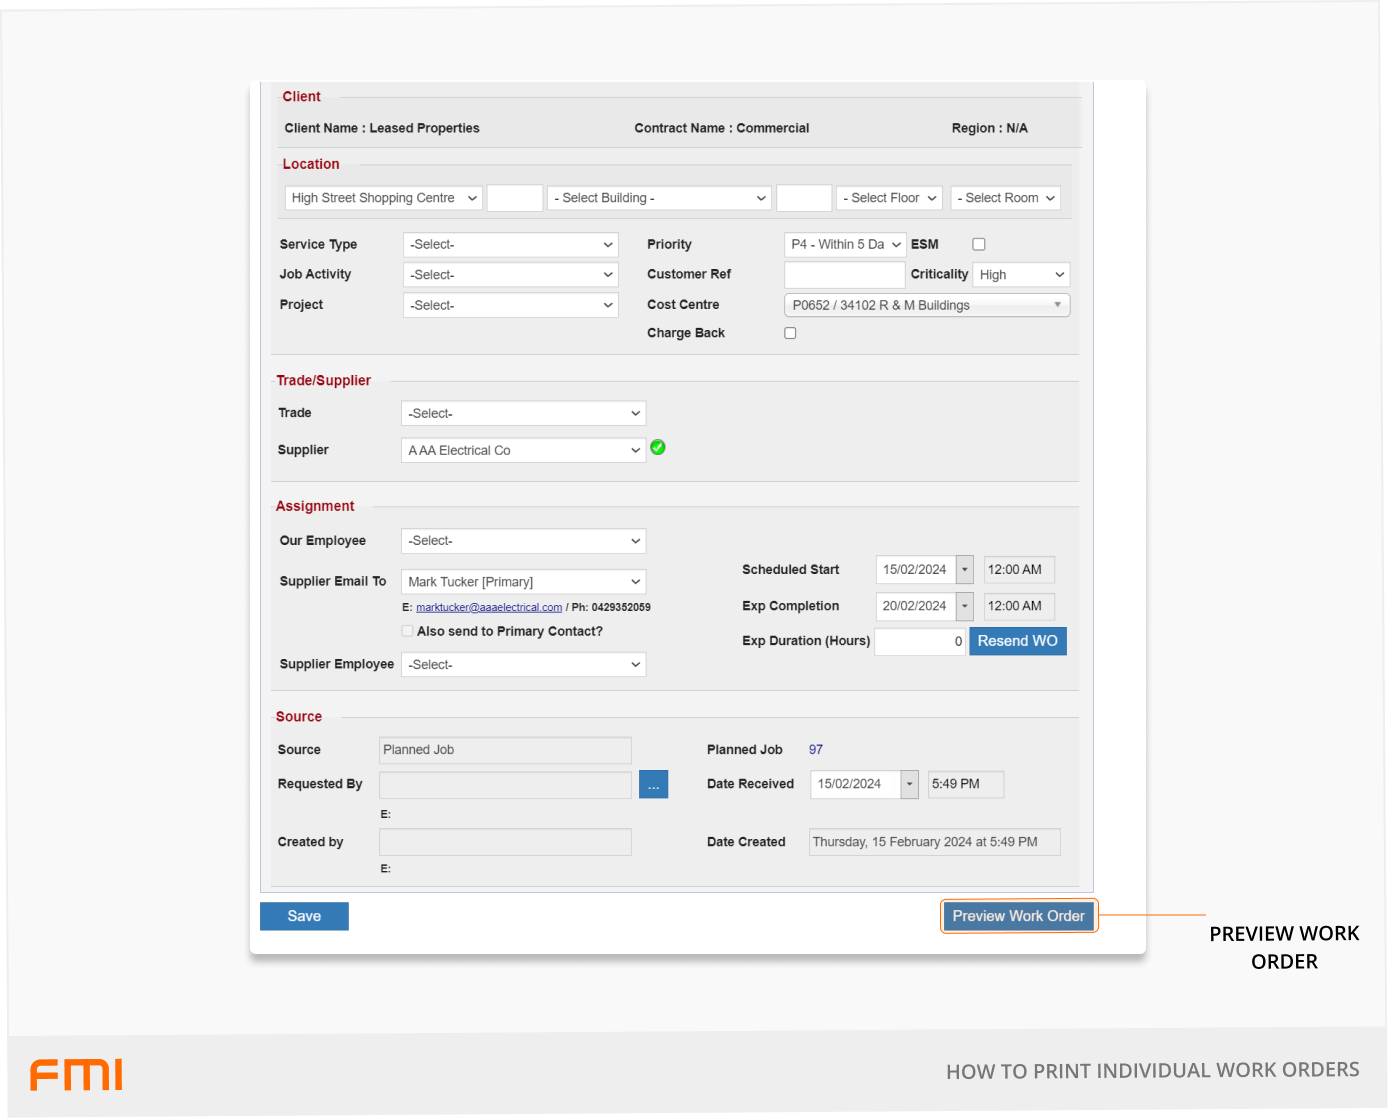Open the Exp Completion date picker arrow
Viewport: 1388px width, 1118px height.
[965, 606]
